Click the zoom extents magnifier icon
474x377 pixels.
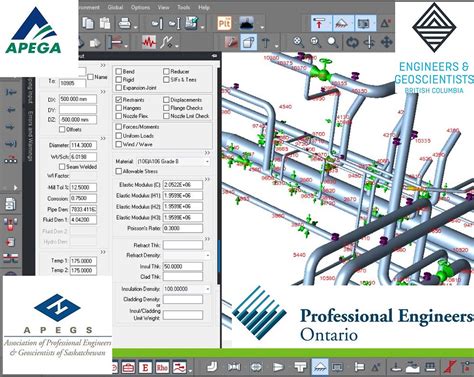tap(298, 42)
